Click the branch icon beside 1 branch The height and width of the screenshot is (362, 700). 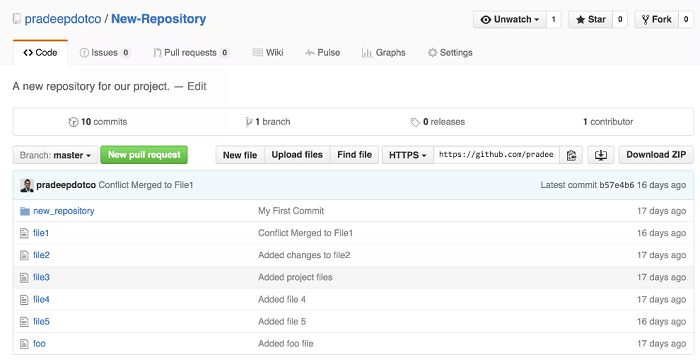point(249,122)
